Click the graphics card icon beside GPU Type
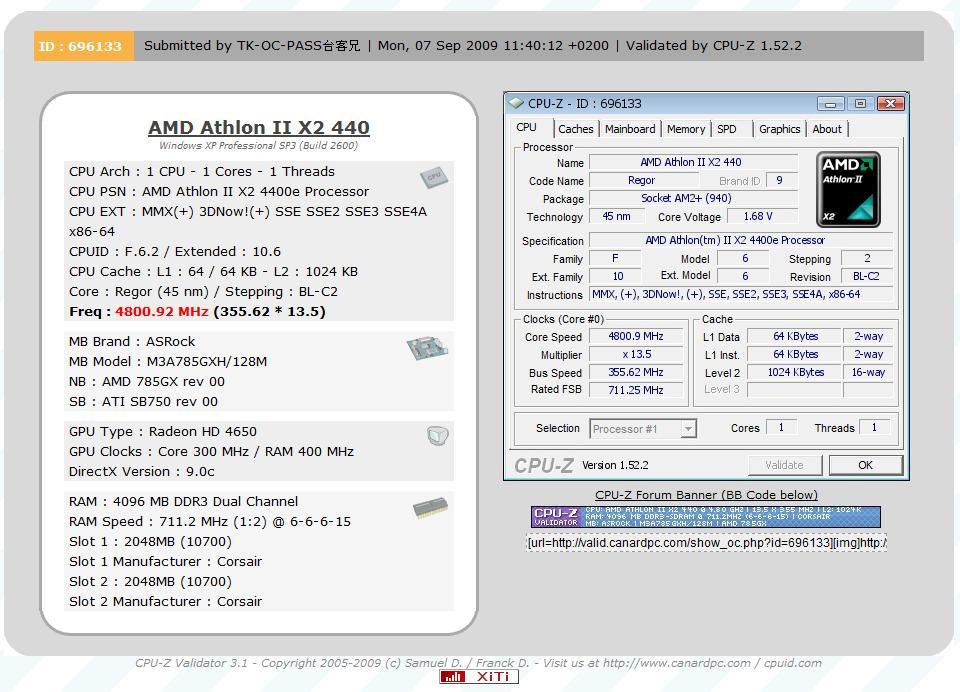 pos(438,435)
